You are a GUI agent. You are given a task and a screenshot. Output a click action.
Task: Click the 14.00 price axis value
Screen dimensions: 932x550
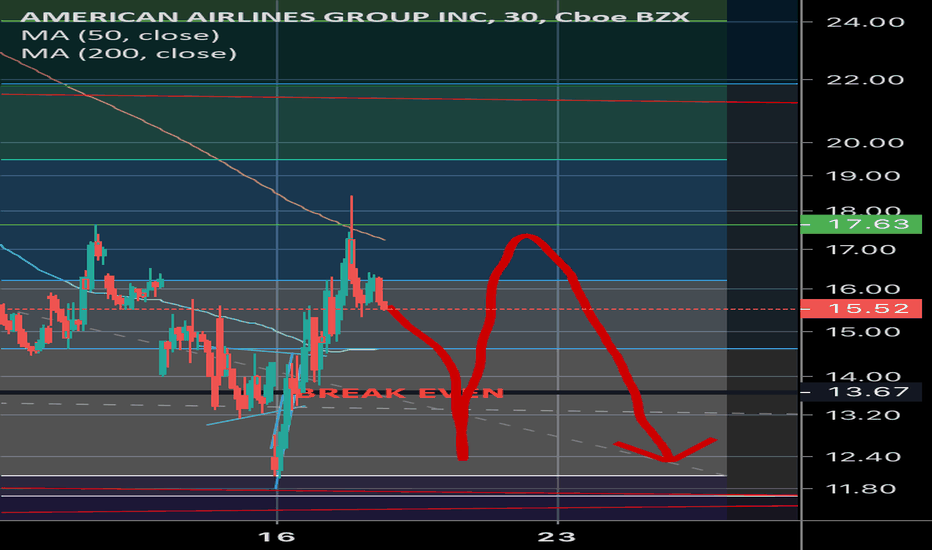click(865, 376)
